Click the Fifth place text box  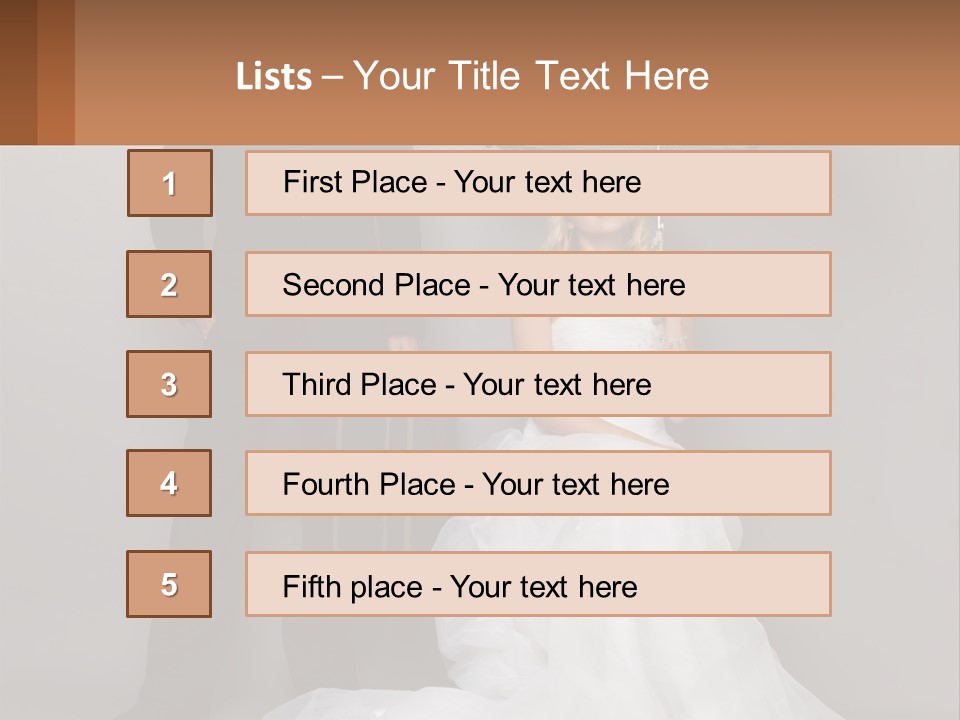click(x=538, y=584)
